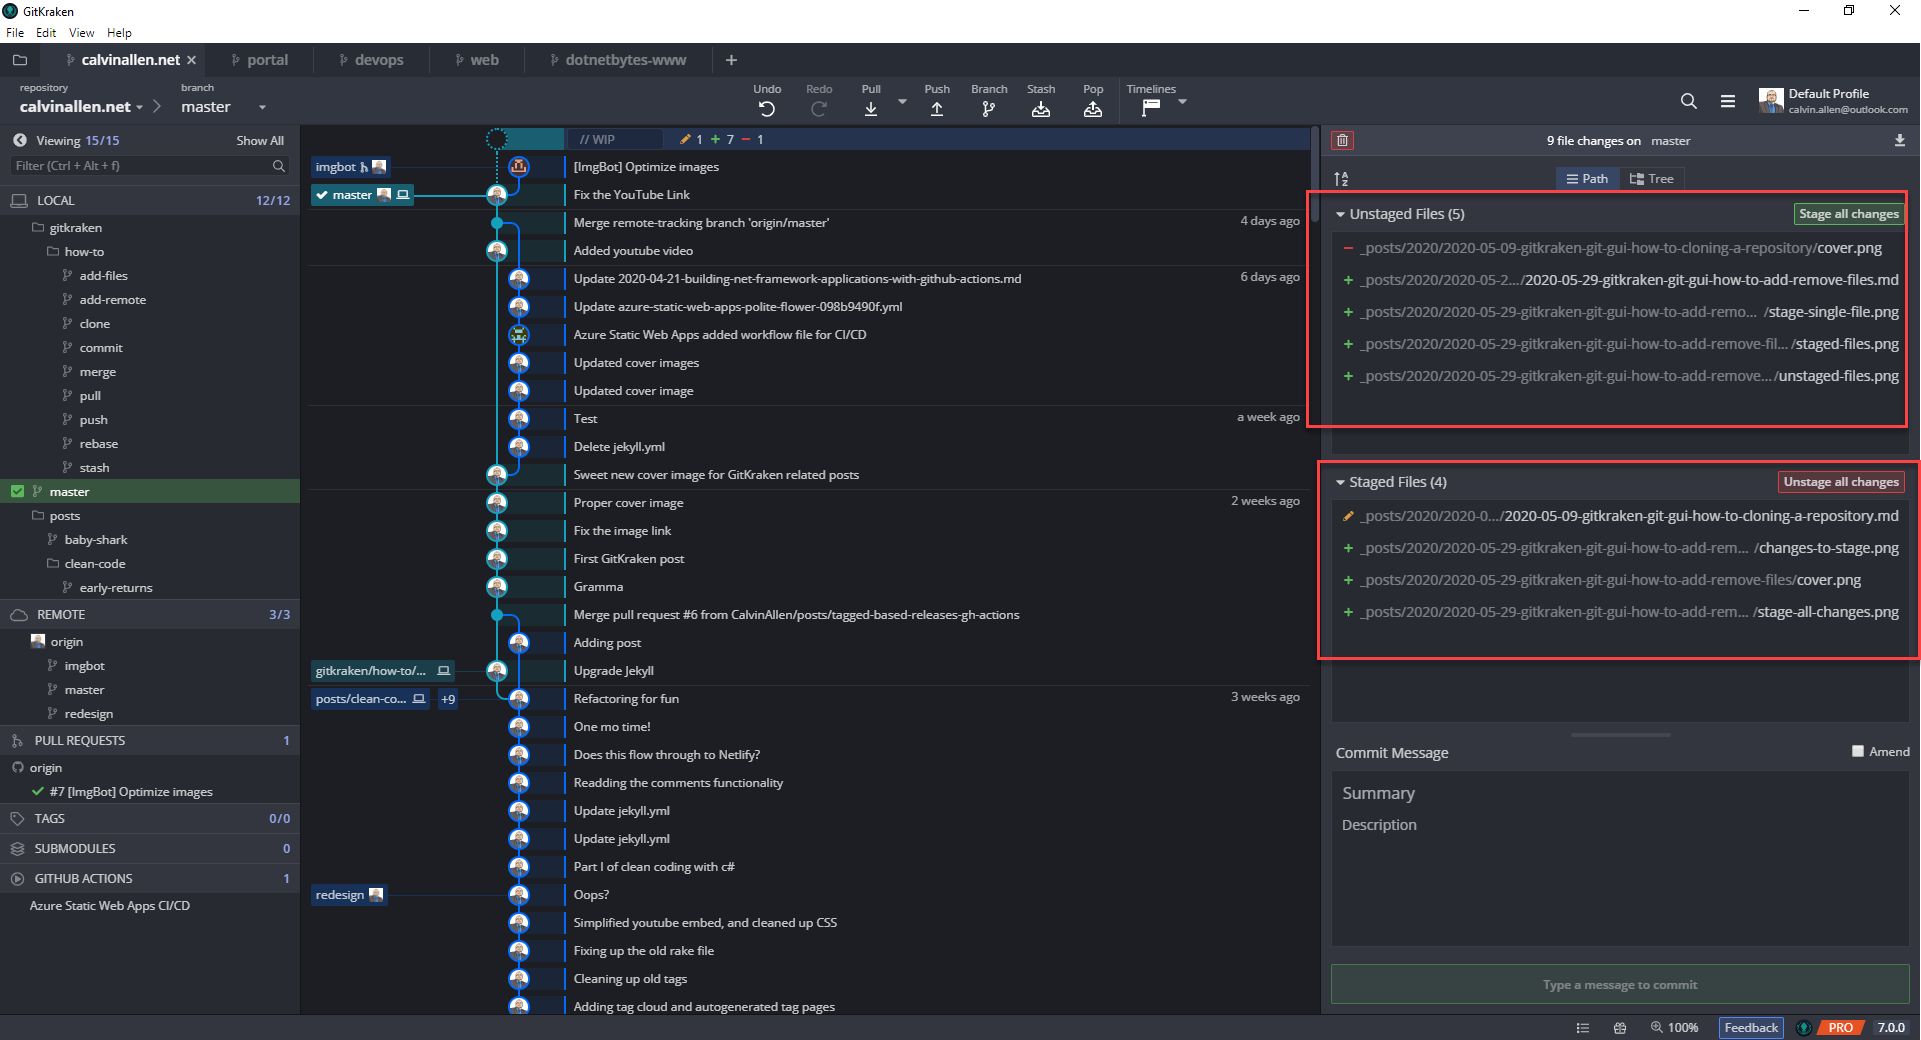Click the commit Description field

tap(1620, 825)
